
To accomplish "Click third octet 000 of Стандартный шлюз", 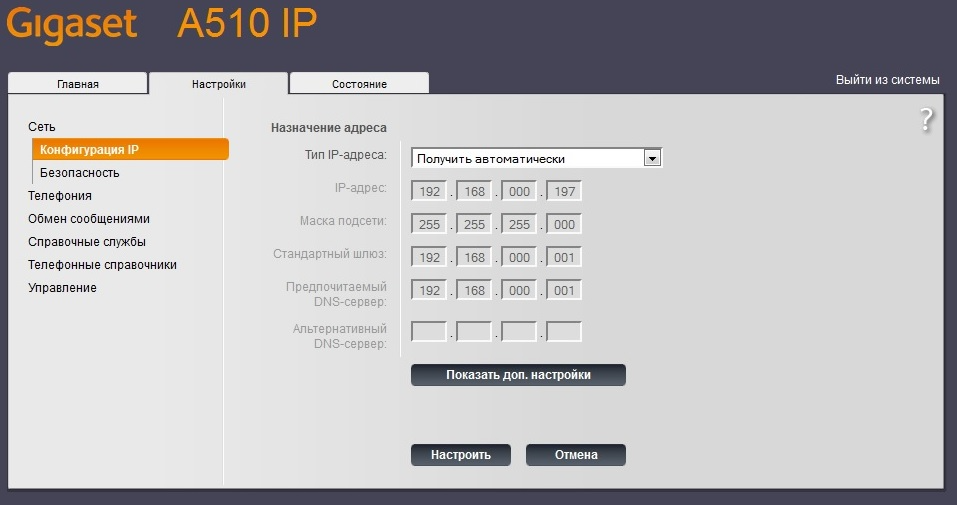I will (x=519, y=257).
